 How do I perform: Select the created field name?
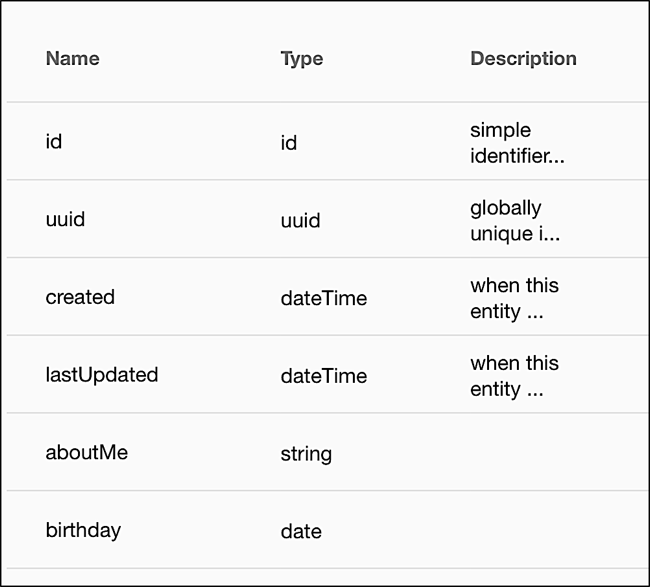tap(80, 297)
